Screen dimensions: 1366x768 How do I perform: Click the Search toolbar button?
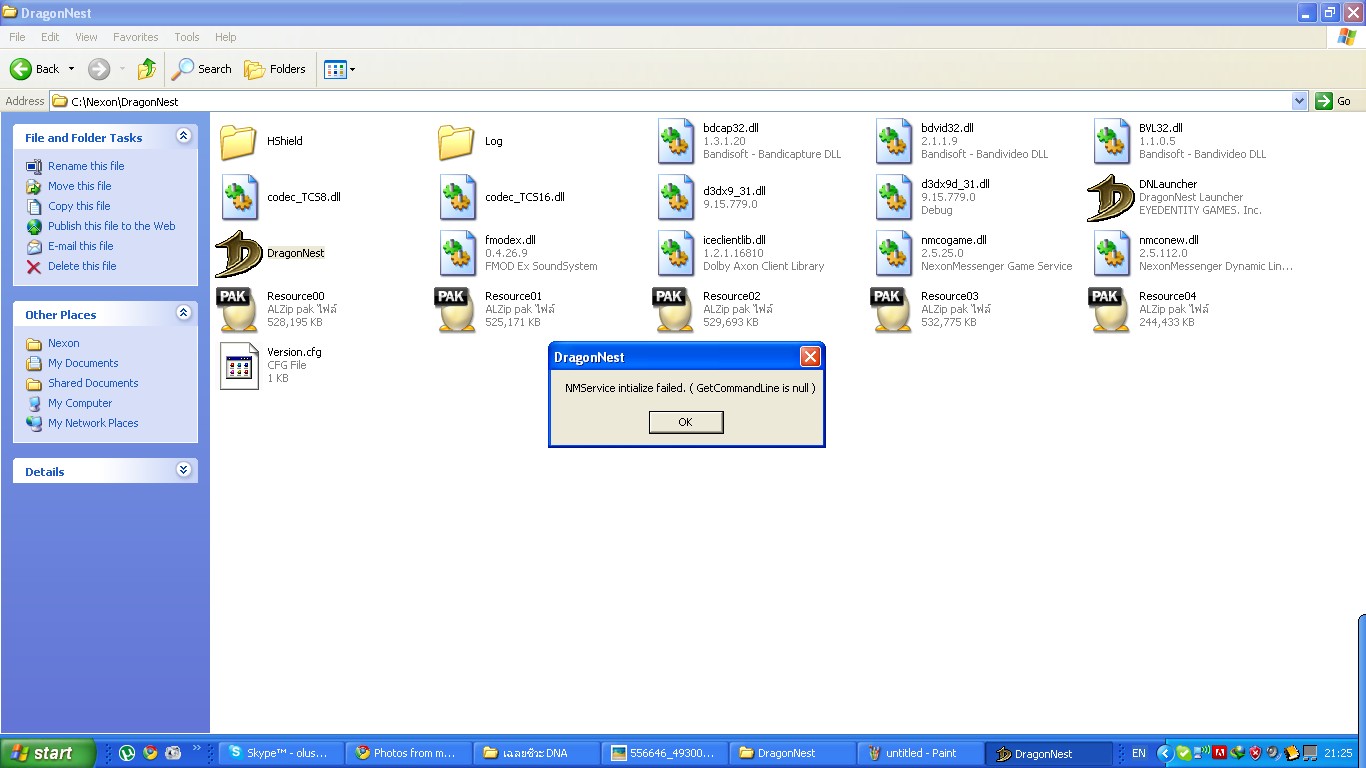202,69
